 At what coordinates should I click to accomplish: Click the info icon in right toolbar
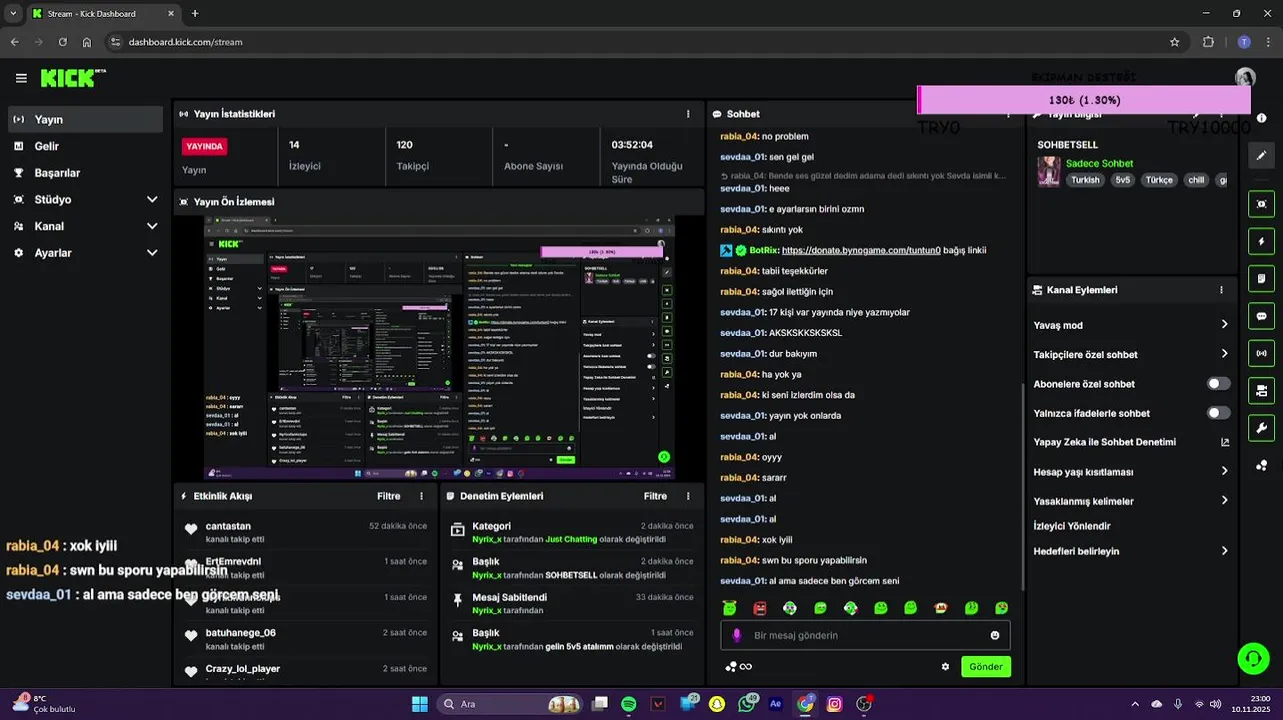(1262, 118)
